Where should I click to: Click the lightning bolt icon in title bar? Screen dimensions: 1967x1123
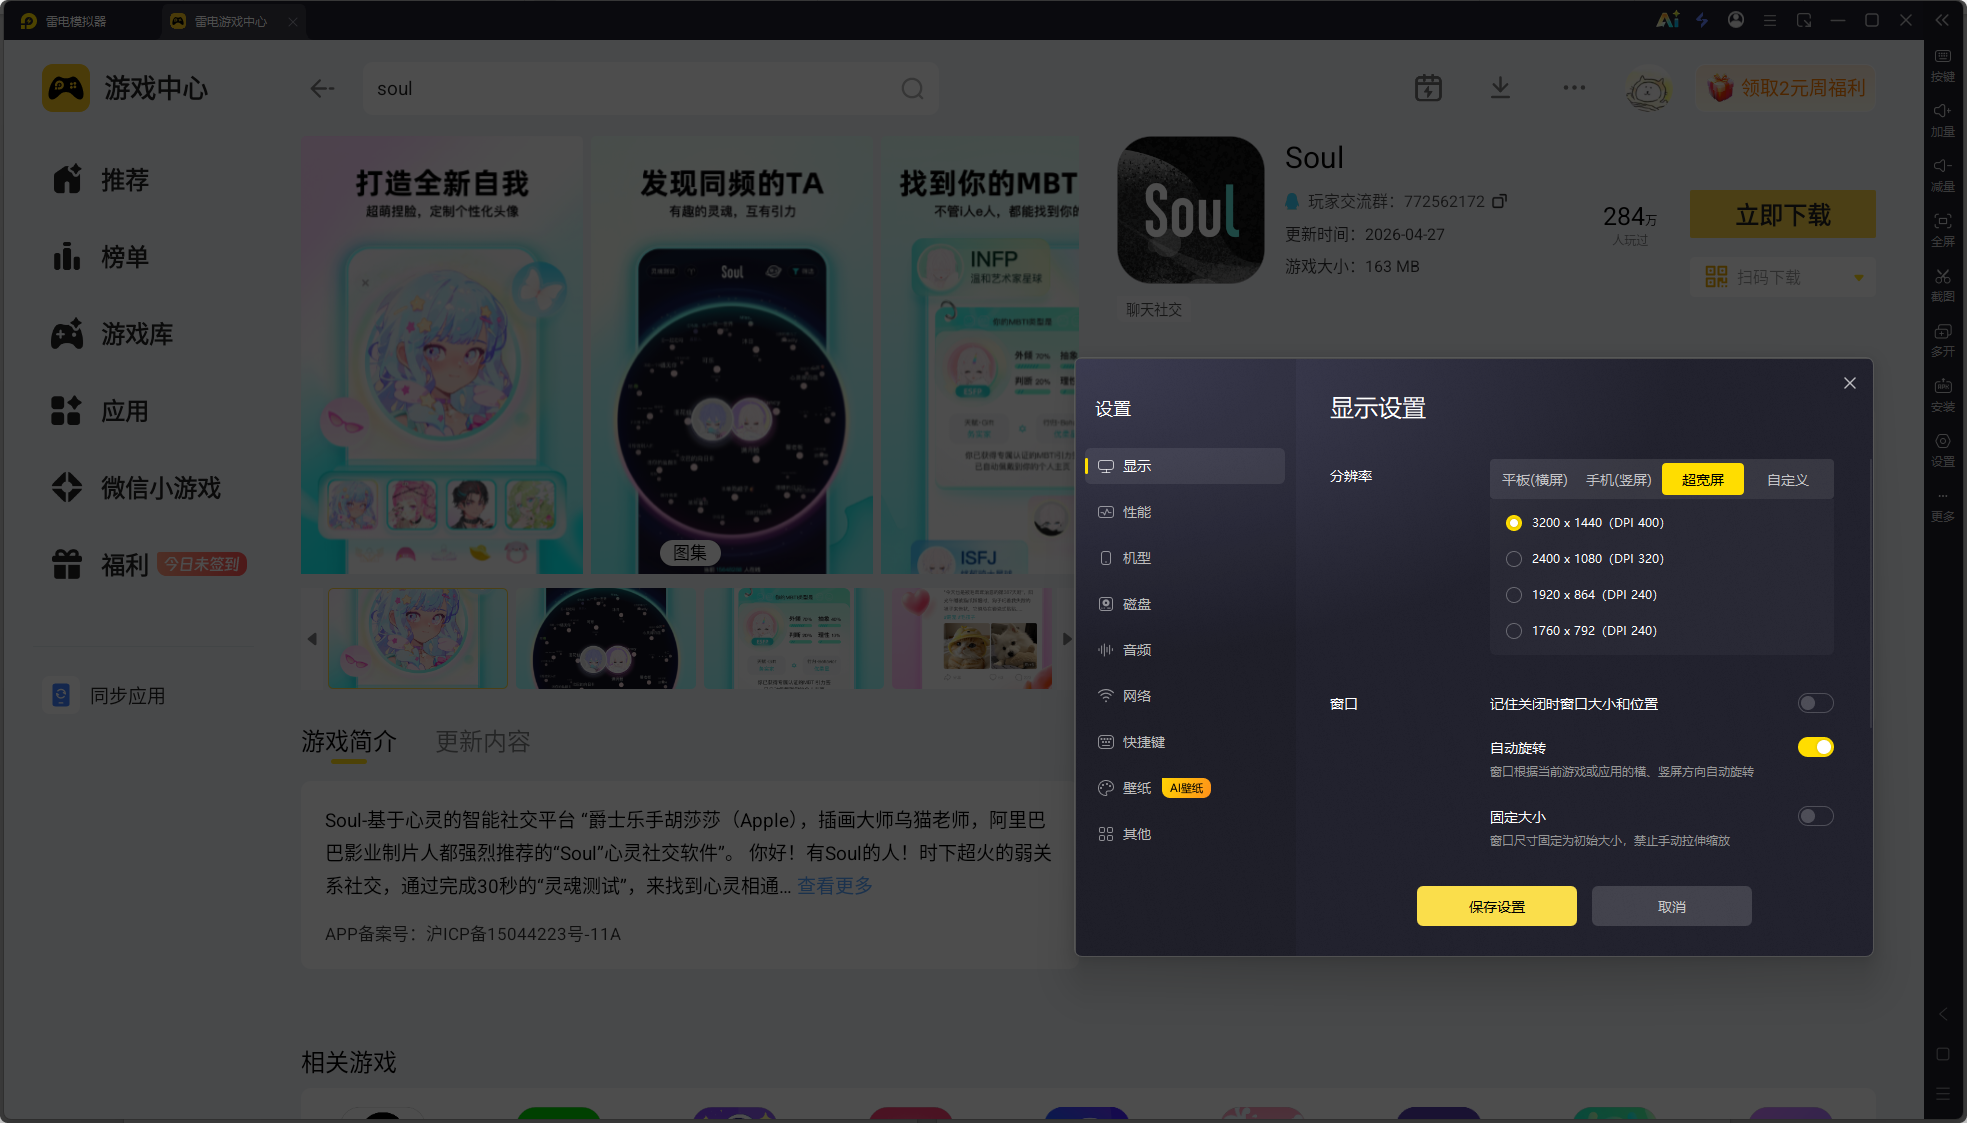(x=1702, y=20)
